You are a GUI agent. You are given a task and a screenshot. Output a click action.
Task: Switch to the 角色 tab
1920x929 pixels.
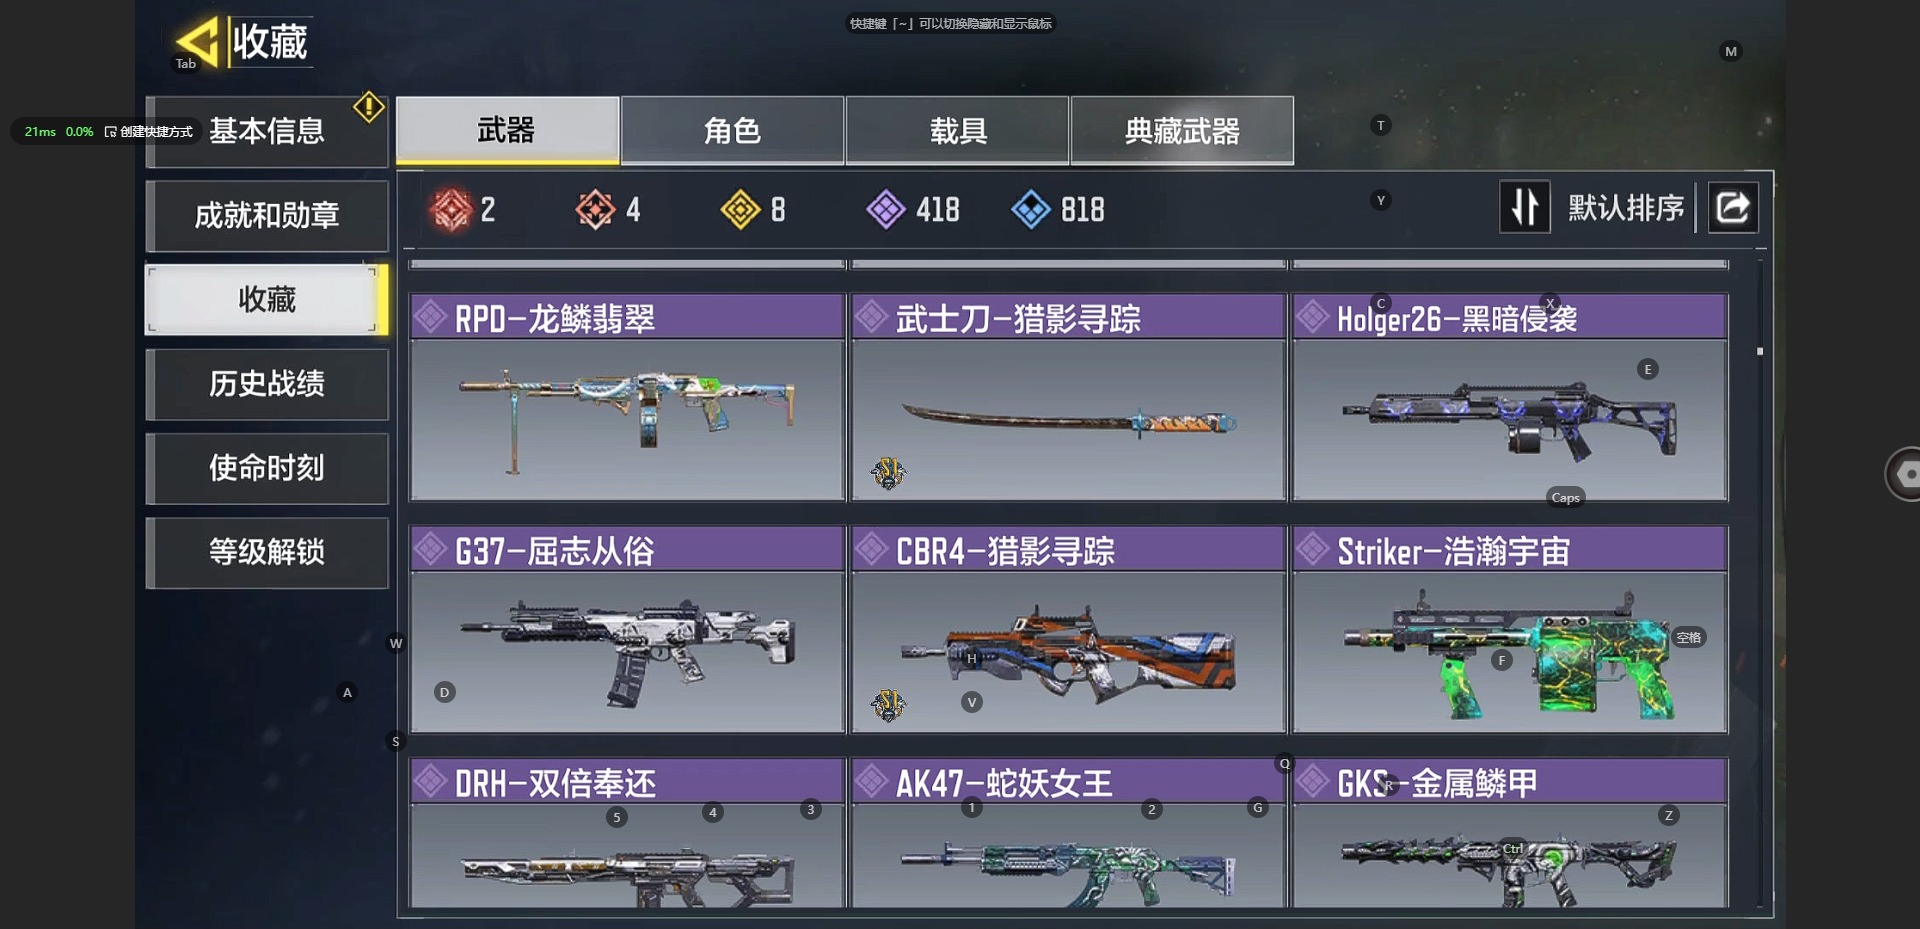point(732,130)
